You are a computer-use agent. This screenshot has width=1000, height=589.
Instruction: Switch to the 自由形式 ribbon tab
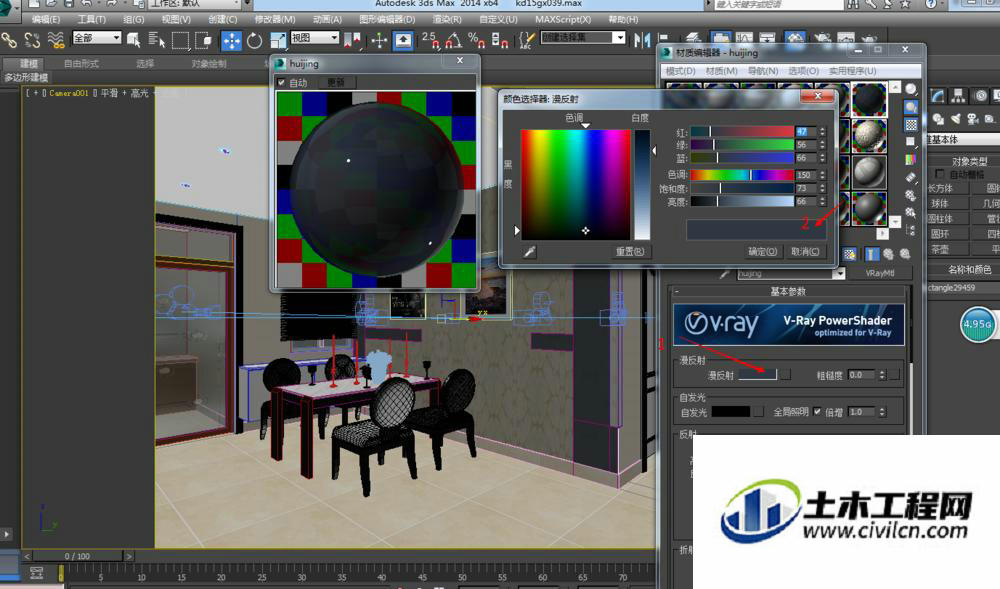(x=82, y=64)
